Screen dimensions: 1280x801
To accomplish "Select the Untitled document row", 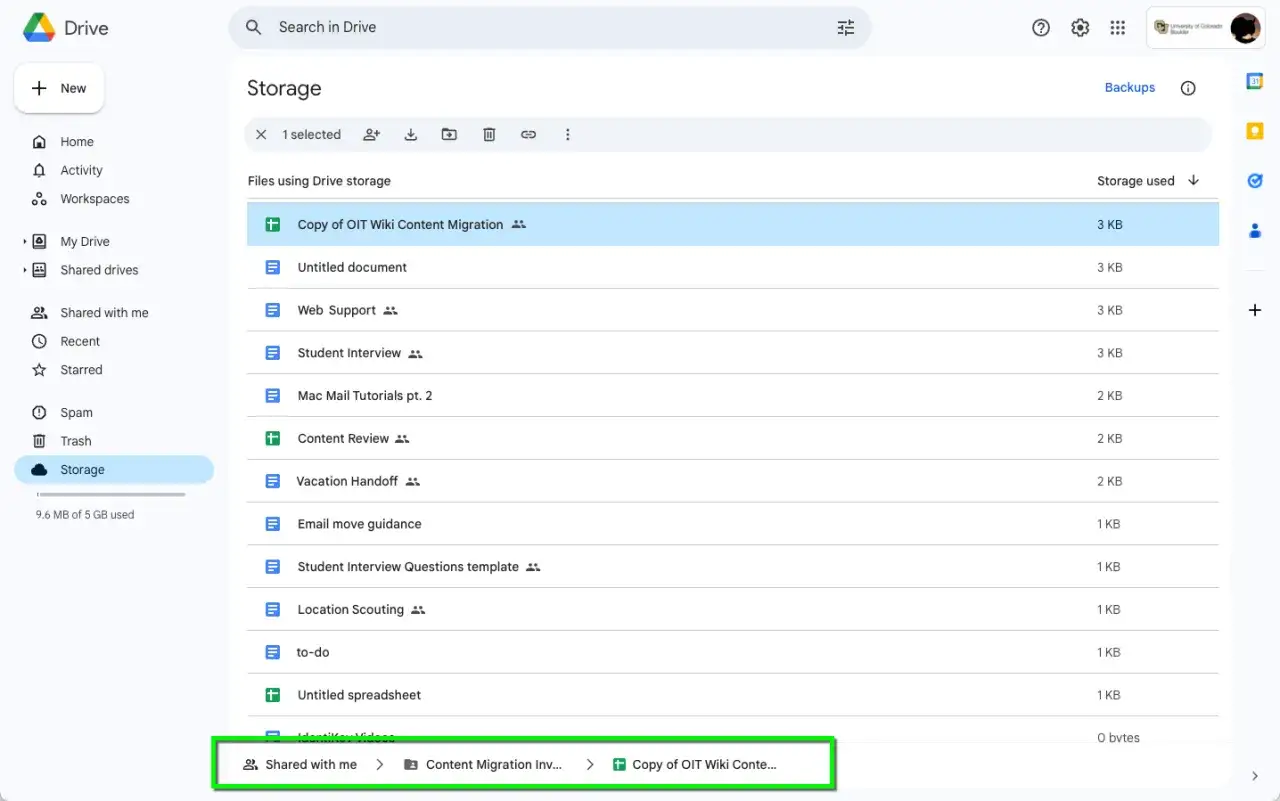I will pyautogui.click(x=733, y=267).
